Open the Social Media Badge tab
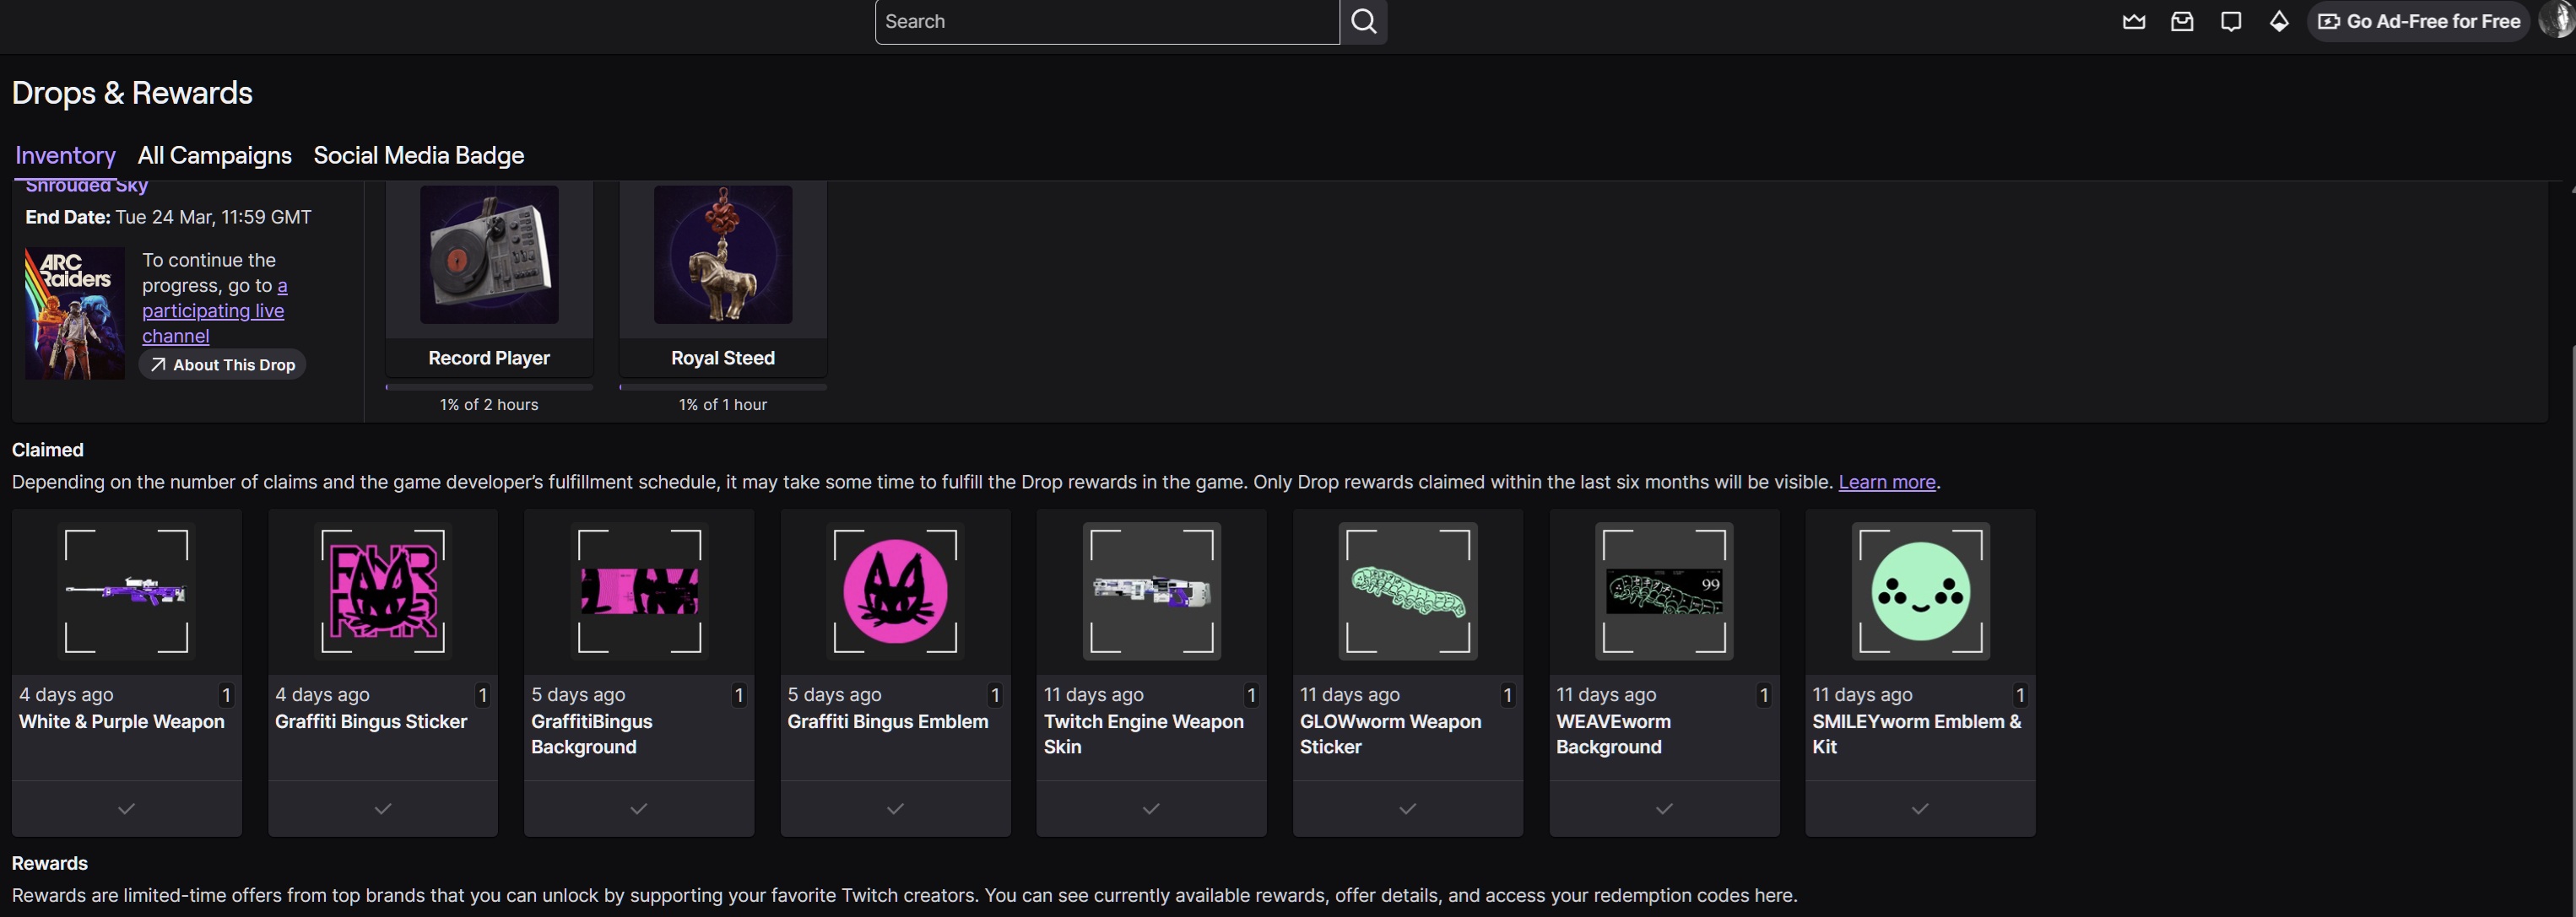Viewport: 2576px width, 917px height. click(418, 155)
